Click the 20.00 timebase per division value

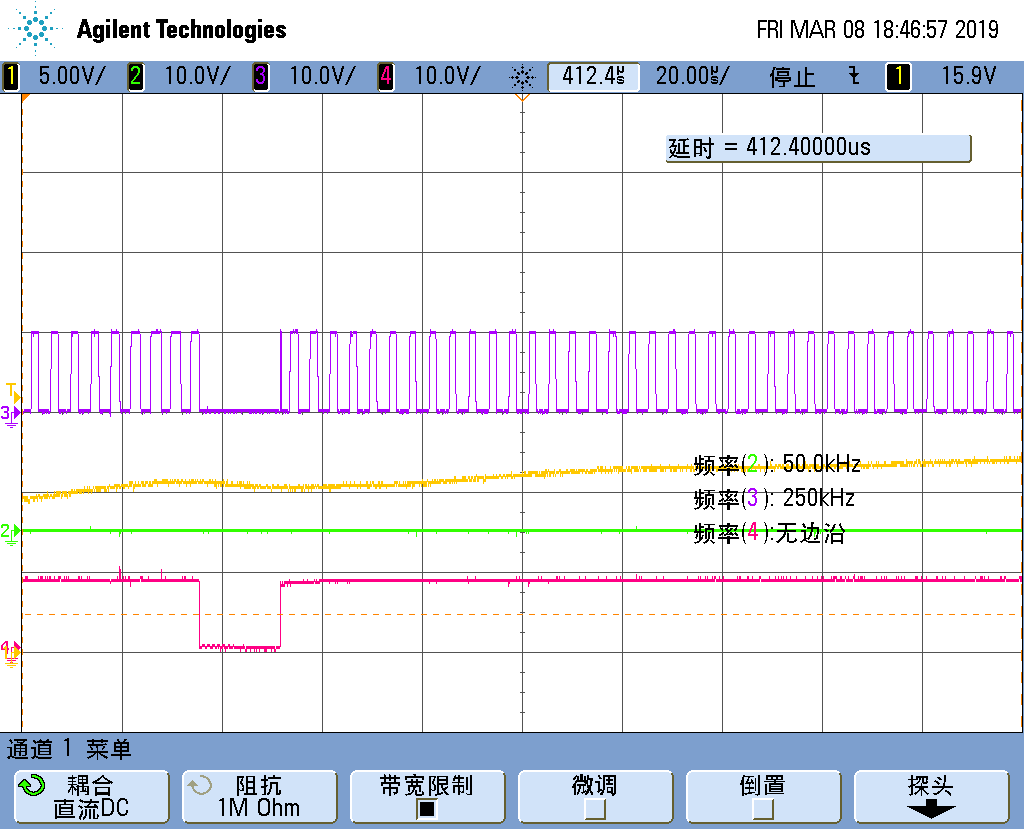(x=692, y=76)
